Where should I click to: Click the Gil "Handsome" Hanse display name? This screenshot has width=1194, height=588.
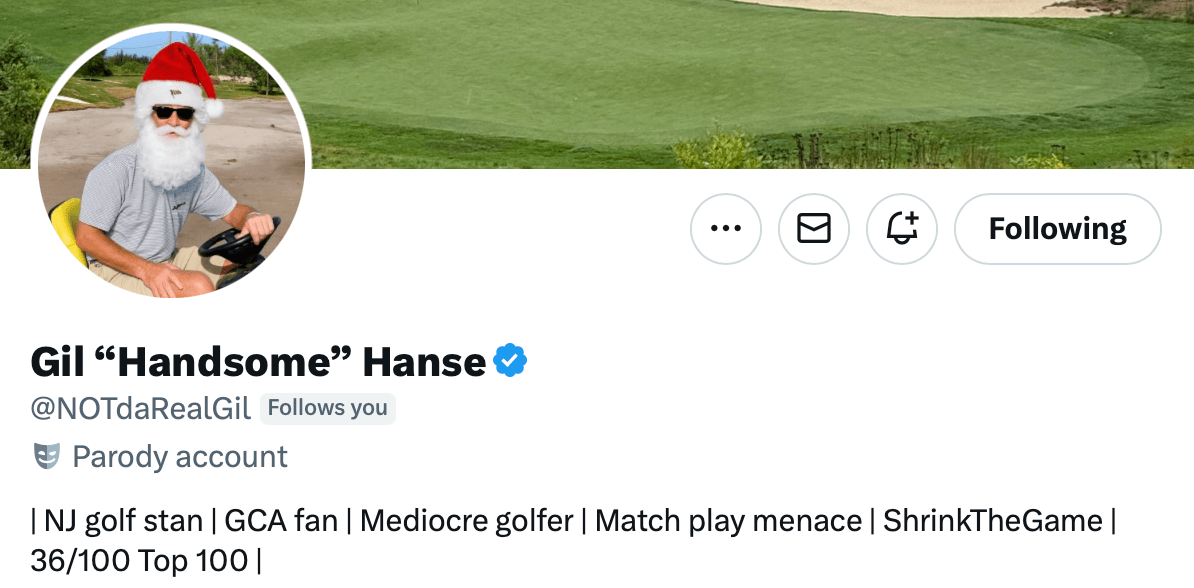tap(258, 361)
